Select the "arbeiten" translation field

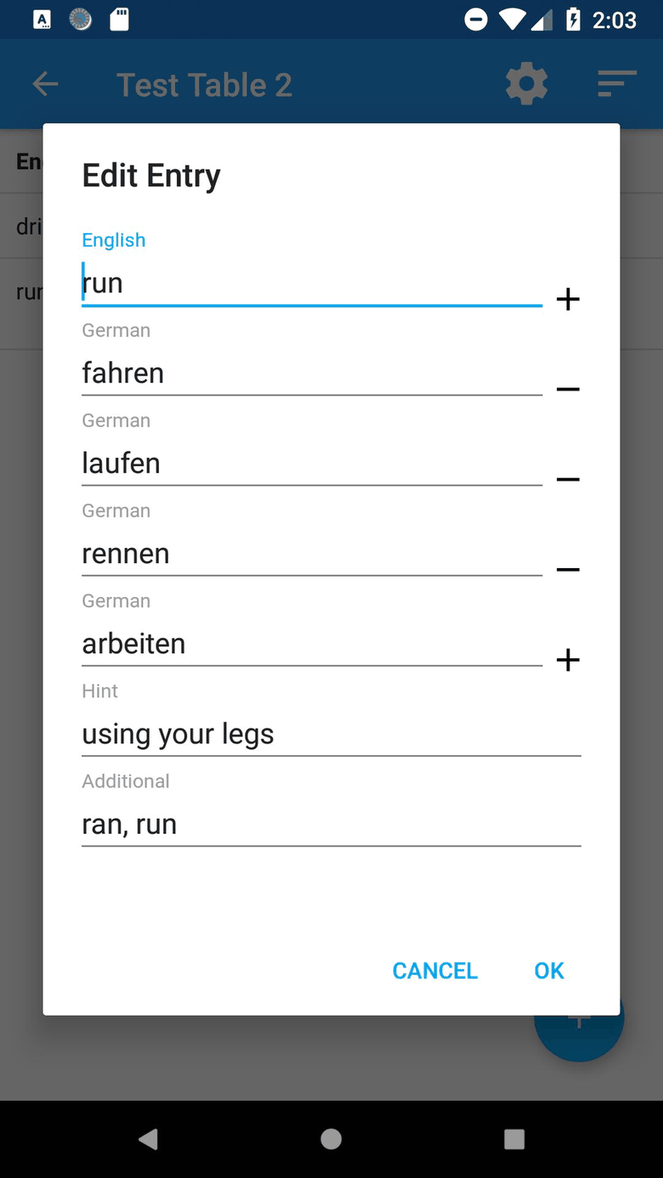point(300,644)
